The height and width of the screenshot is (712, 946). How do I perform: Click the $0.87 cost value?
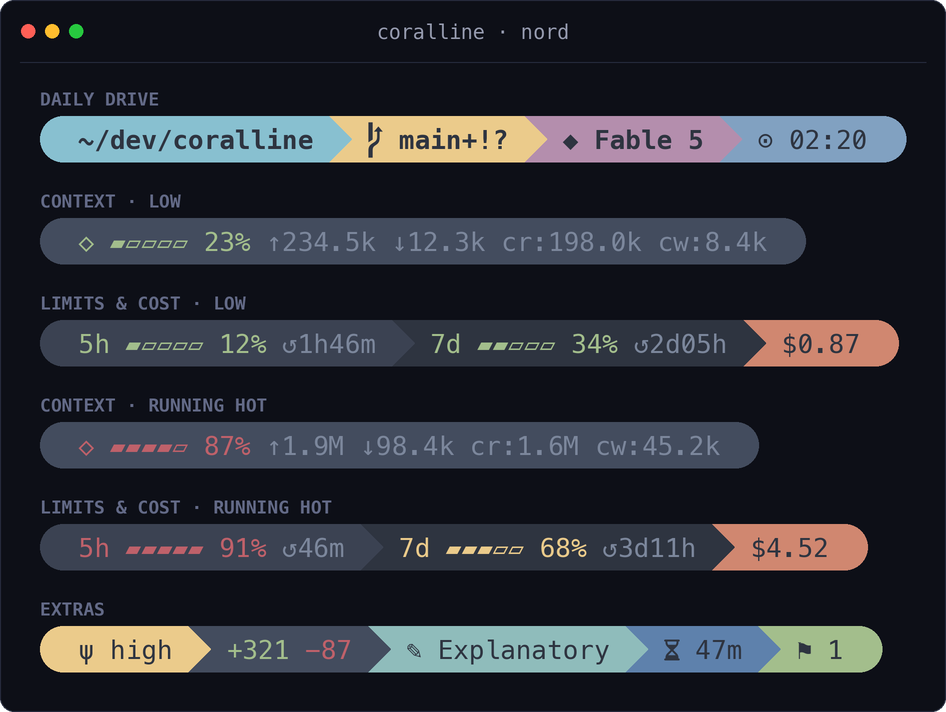[x=821, y=344]
